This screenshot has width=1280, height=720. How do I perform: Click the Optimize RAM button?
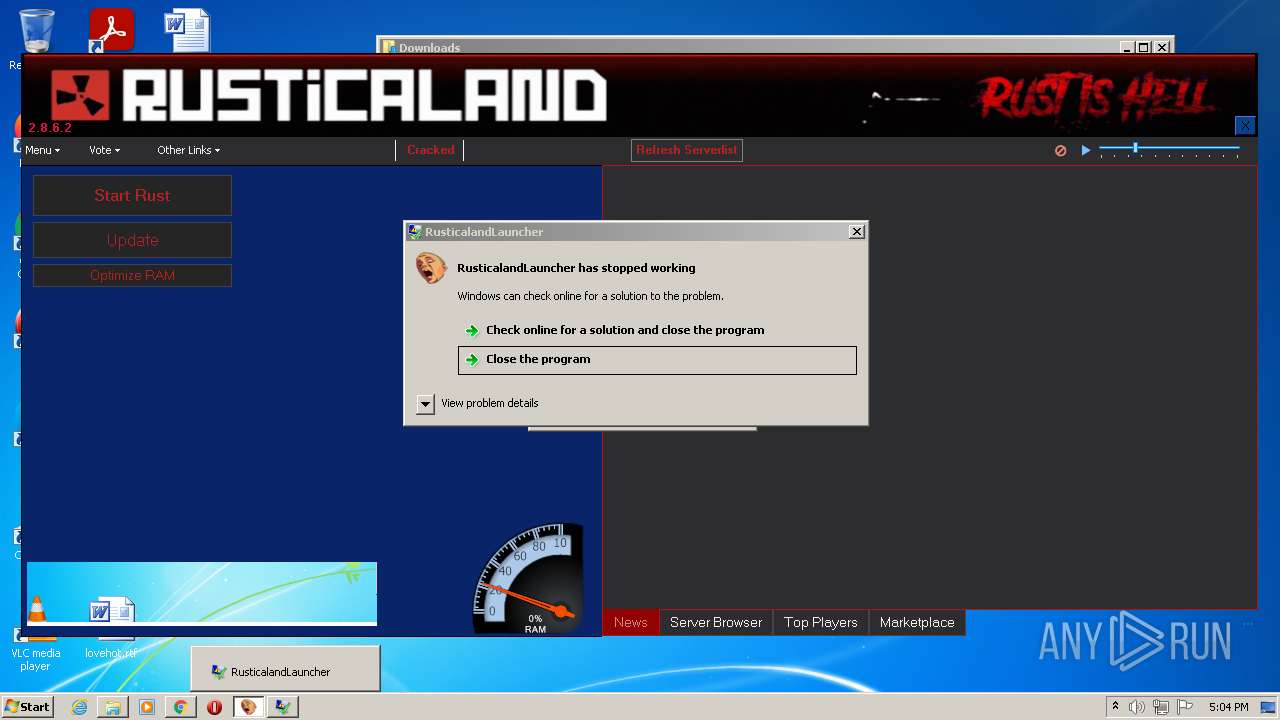(x=132, y=275)
